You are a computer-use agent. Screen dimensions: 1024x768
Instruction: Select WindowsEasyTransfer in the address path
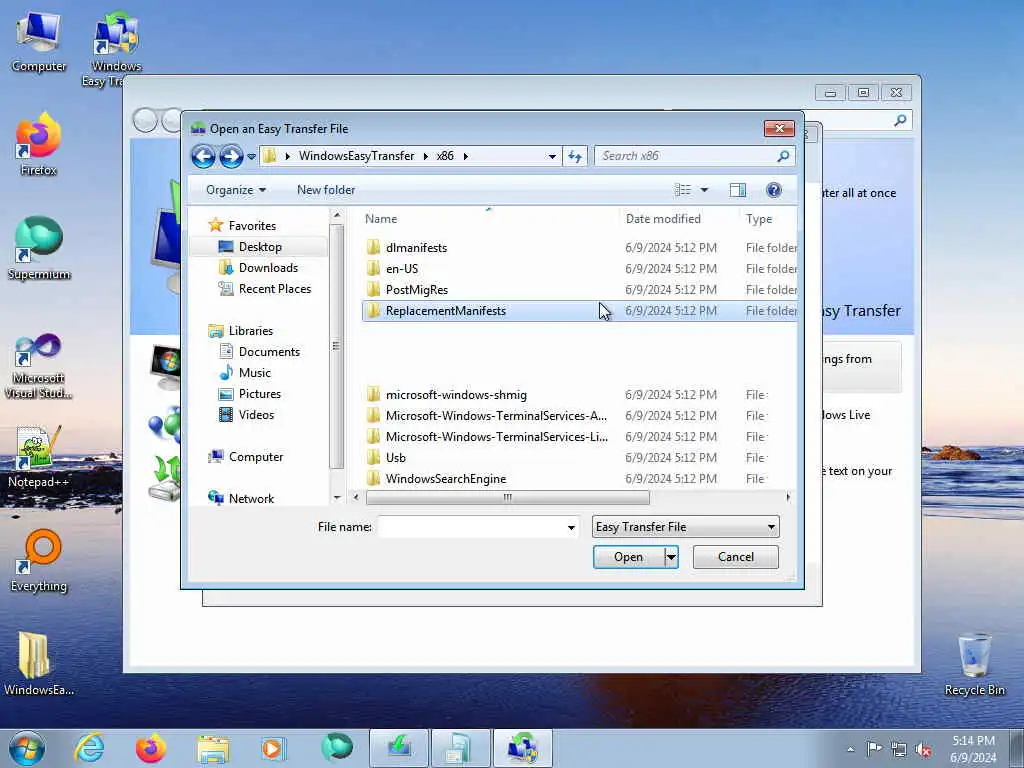pyautogui.click(x=357, y=156)
